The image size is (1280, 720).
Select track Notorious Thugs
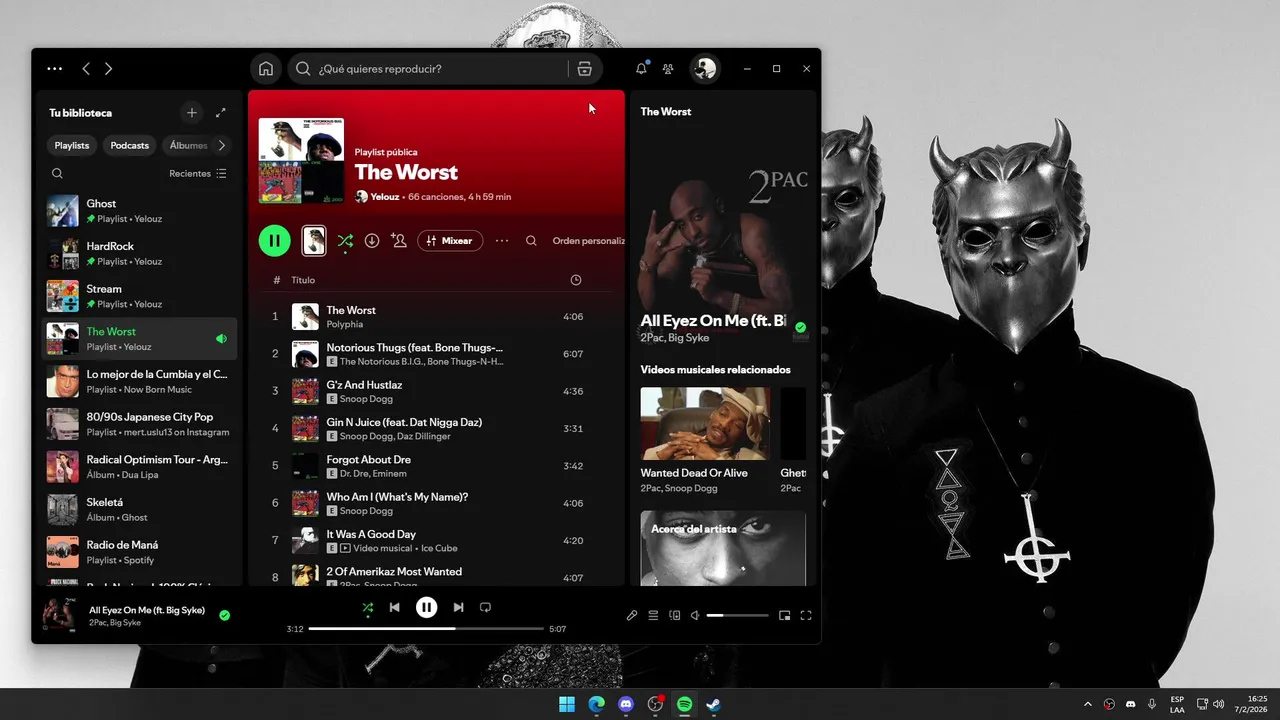point(436,354)
